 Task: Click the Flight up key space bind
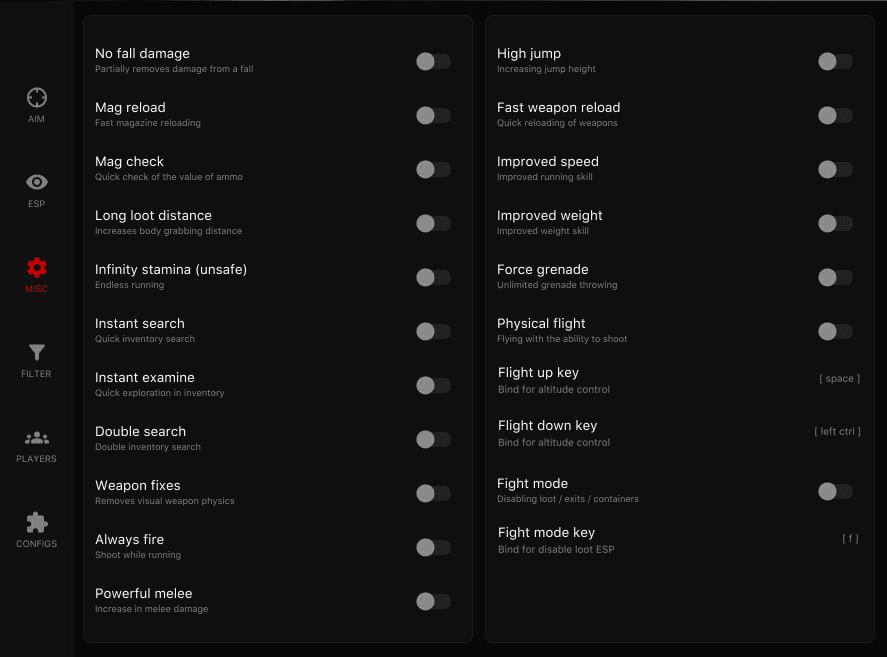click(x=839, y=379)
